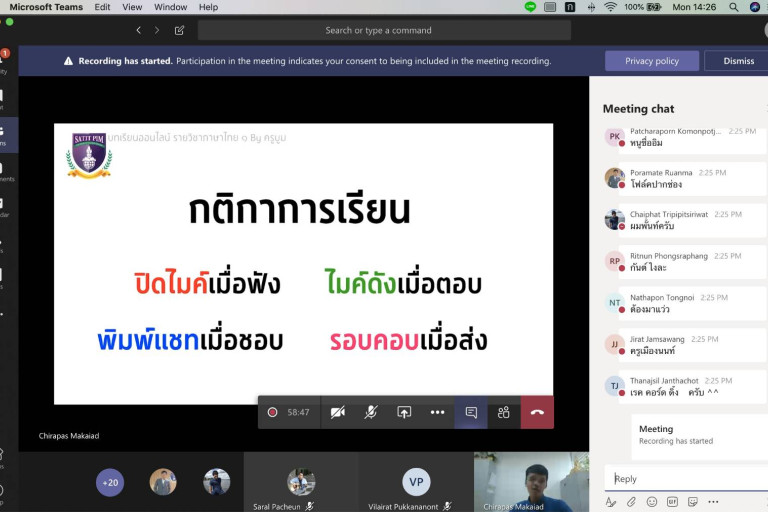Attach a file to the chat reply
The width and height of the screenshot is (768, 512).
[631, 501]
